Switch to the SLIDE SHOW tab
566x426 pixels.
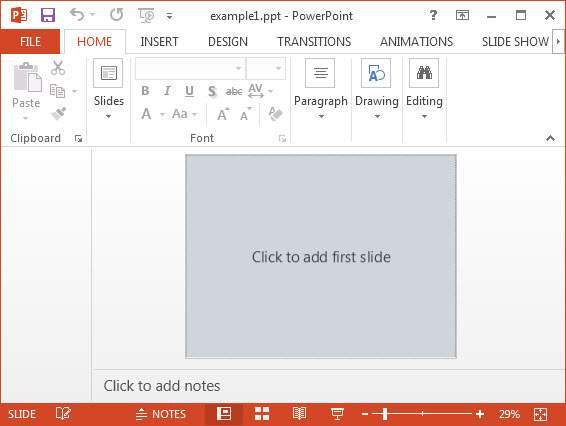(x=515, y=42)
